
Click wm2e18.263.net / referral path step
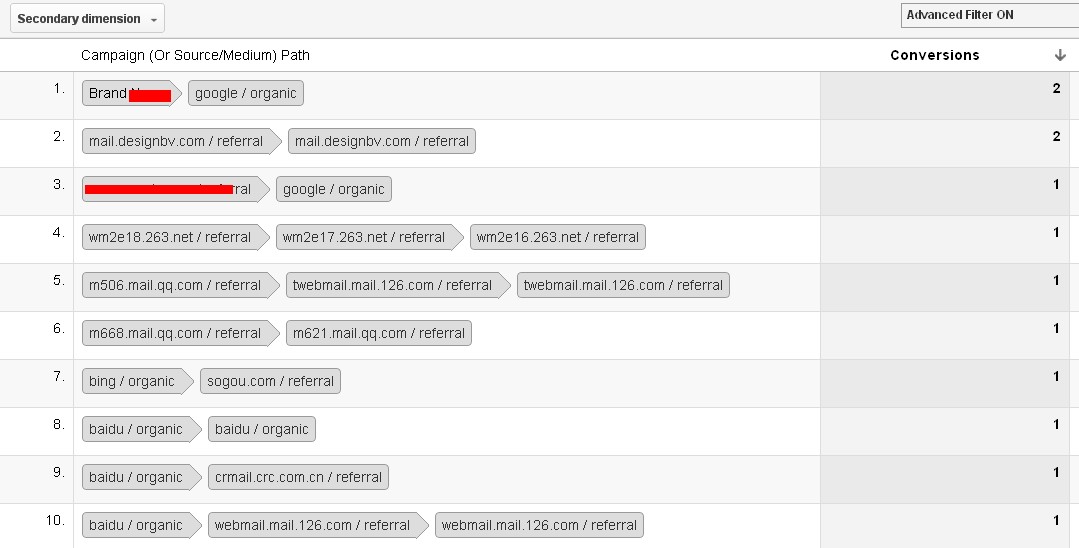[173, 237]
